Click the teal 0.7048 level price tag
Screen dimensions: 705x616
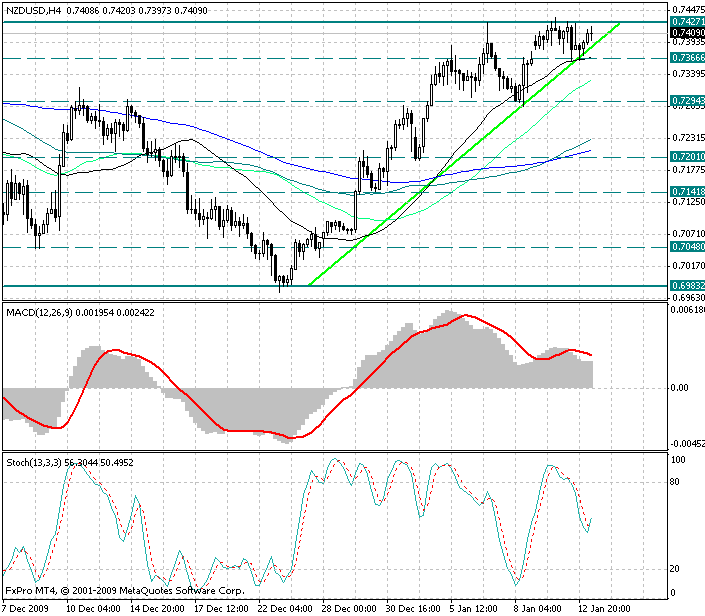tap(687, 246)
